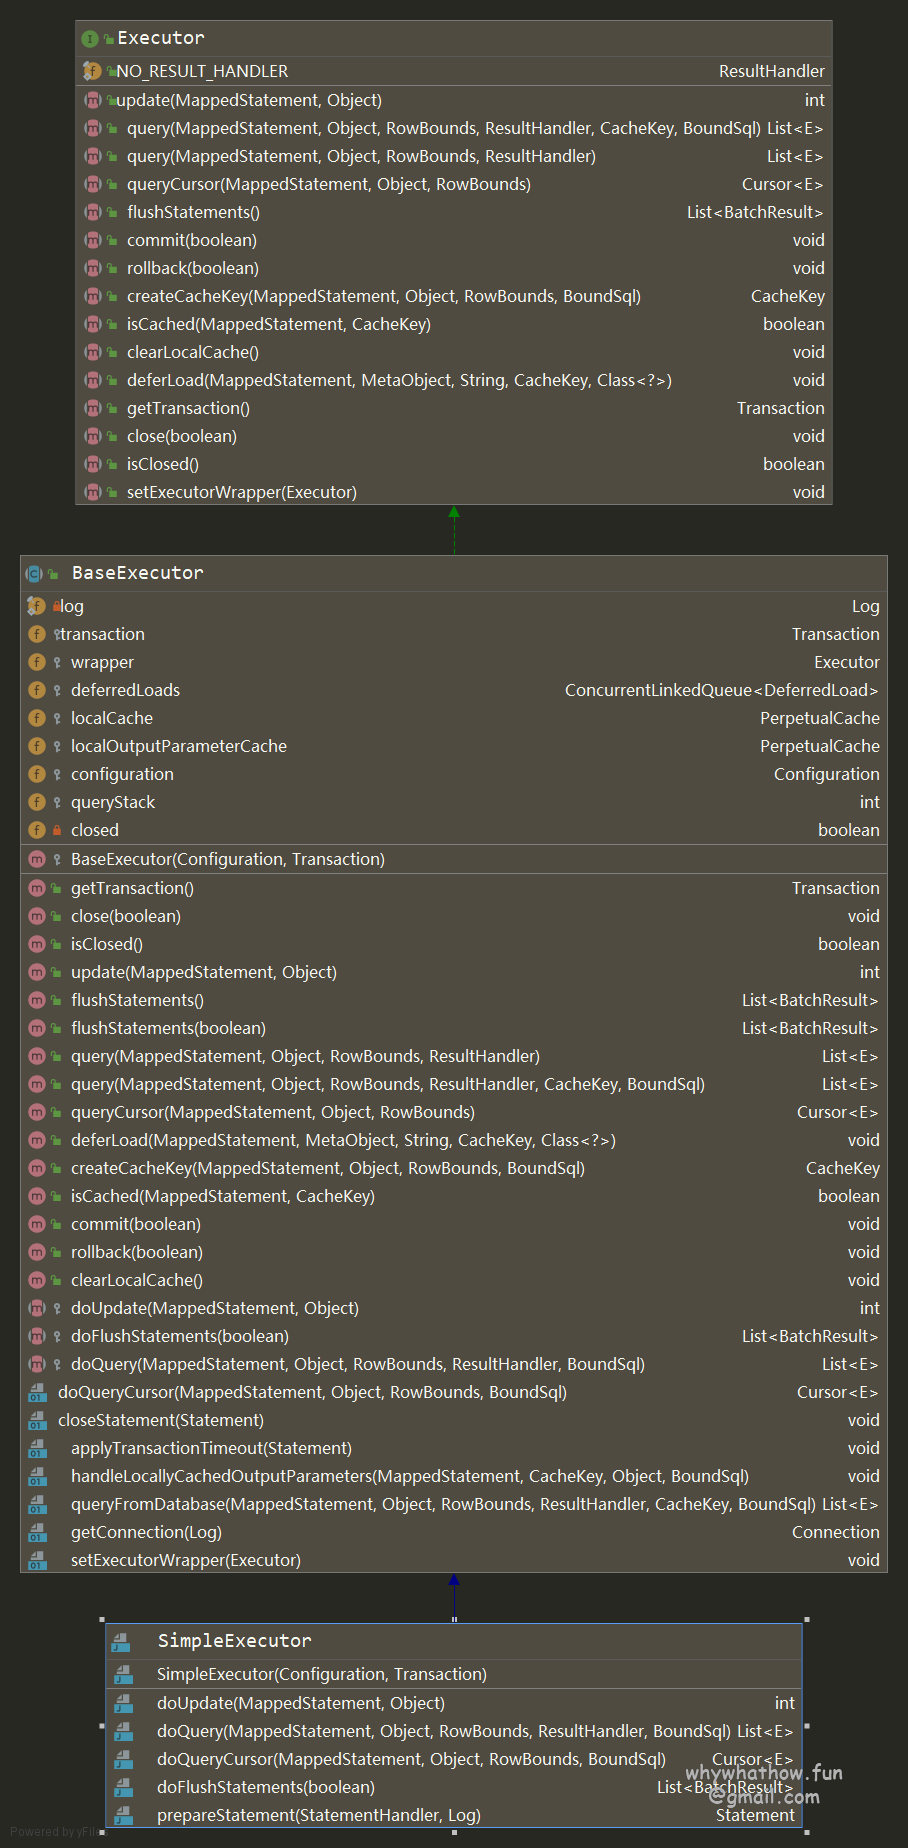Select the SimpleExecutor class title

(x=234, y=1641)
